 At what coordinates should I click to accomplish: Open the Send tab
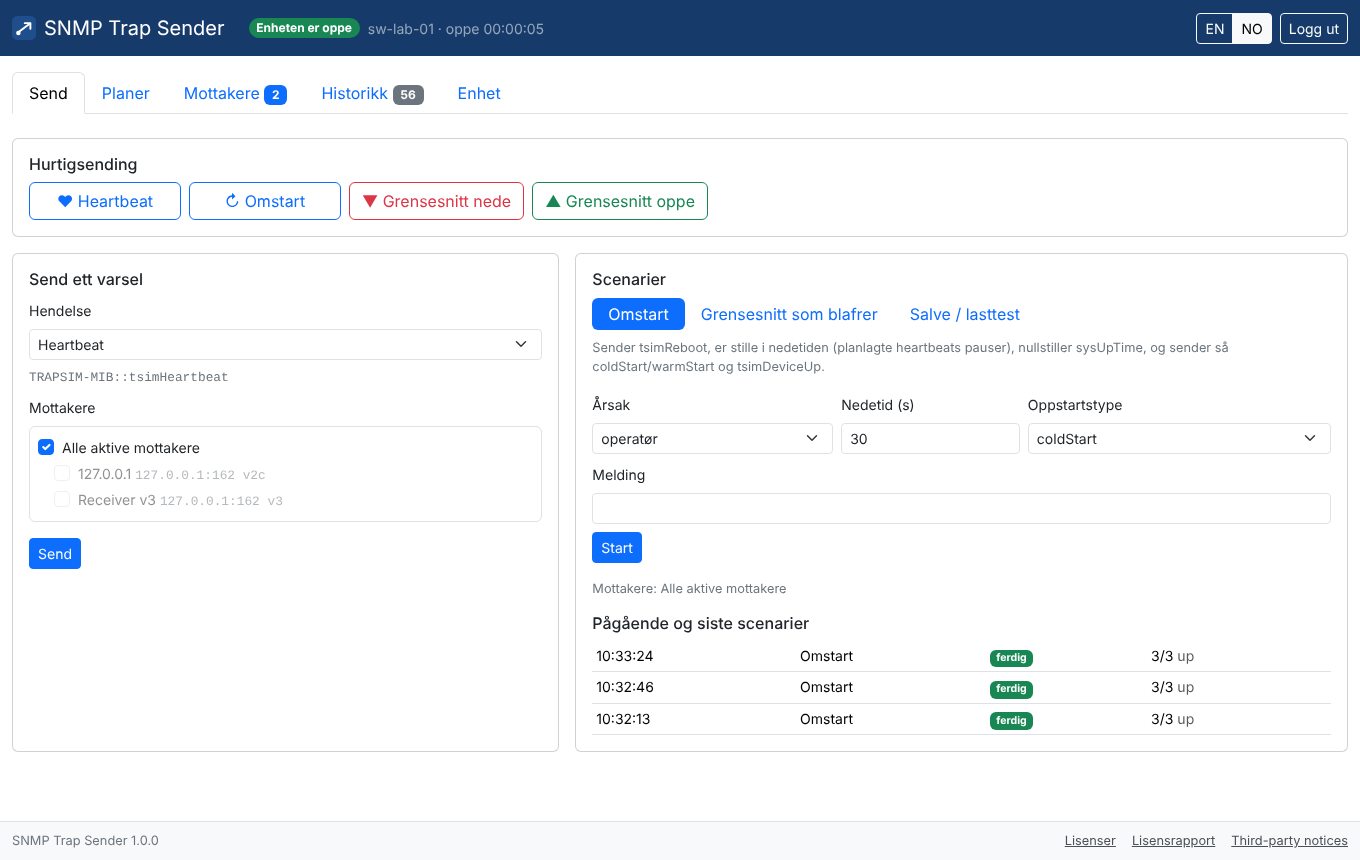tap(48, 93)
